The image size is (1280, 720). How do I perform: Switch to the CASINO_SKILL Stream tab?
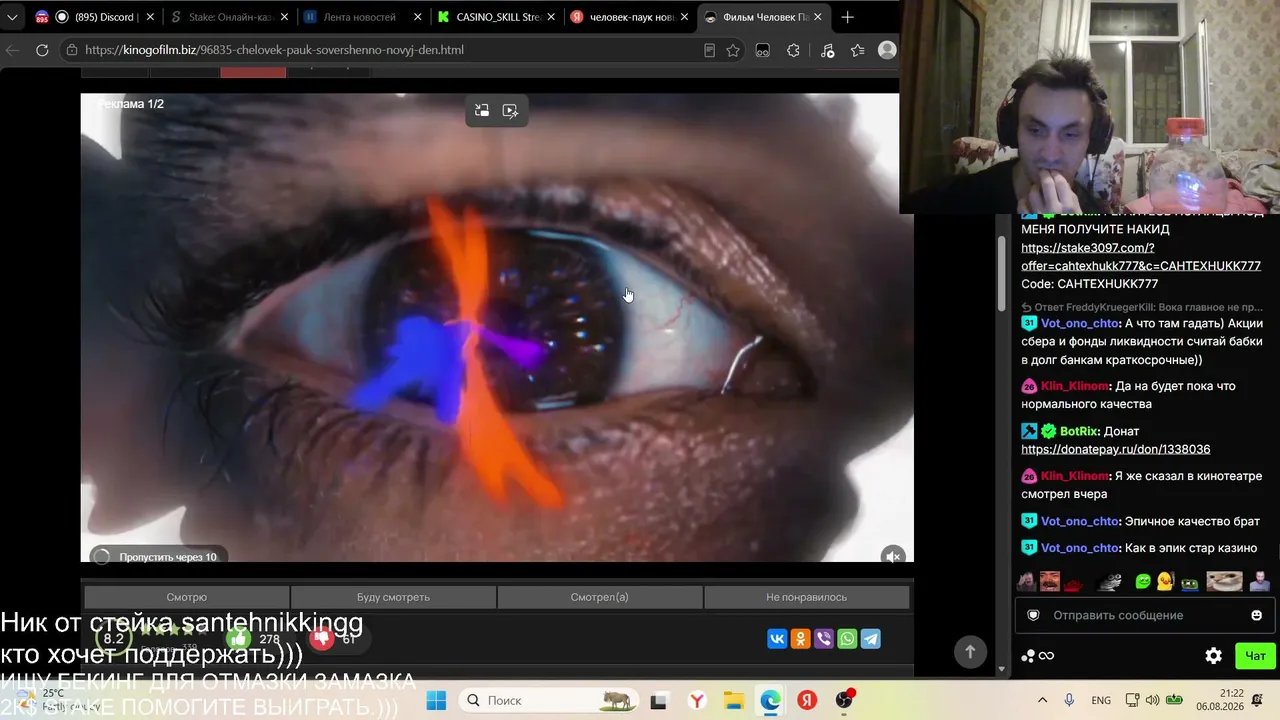[x=495, y=17]
